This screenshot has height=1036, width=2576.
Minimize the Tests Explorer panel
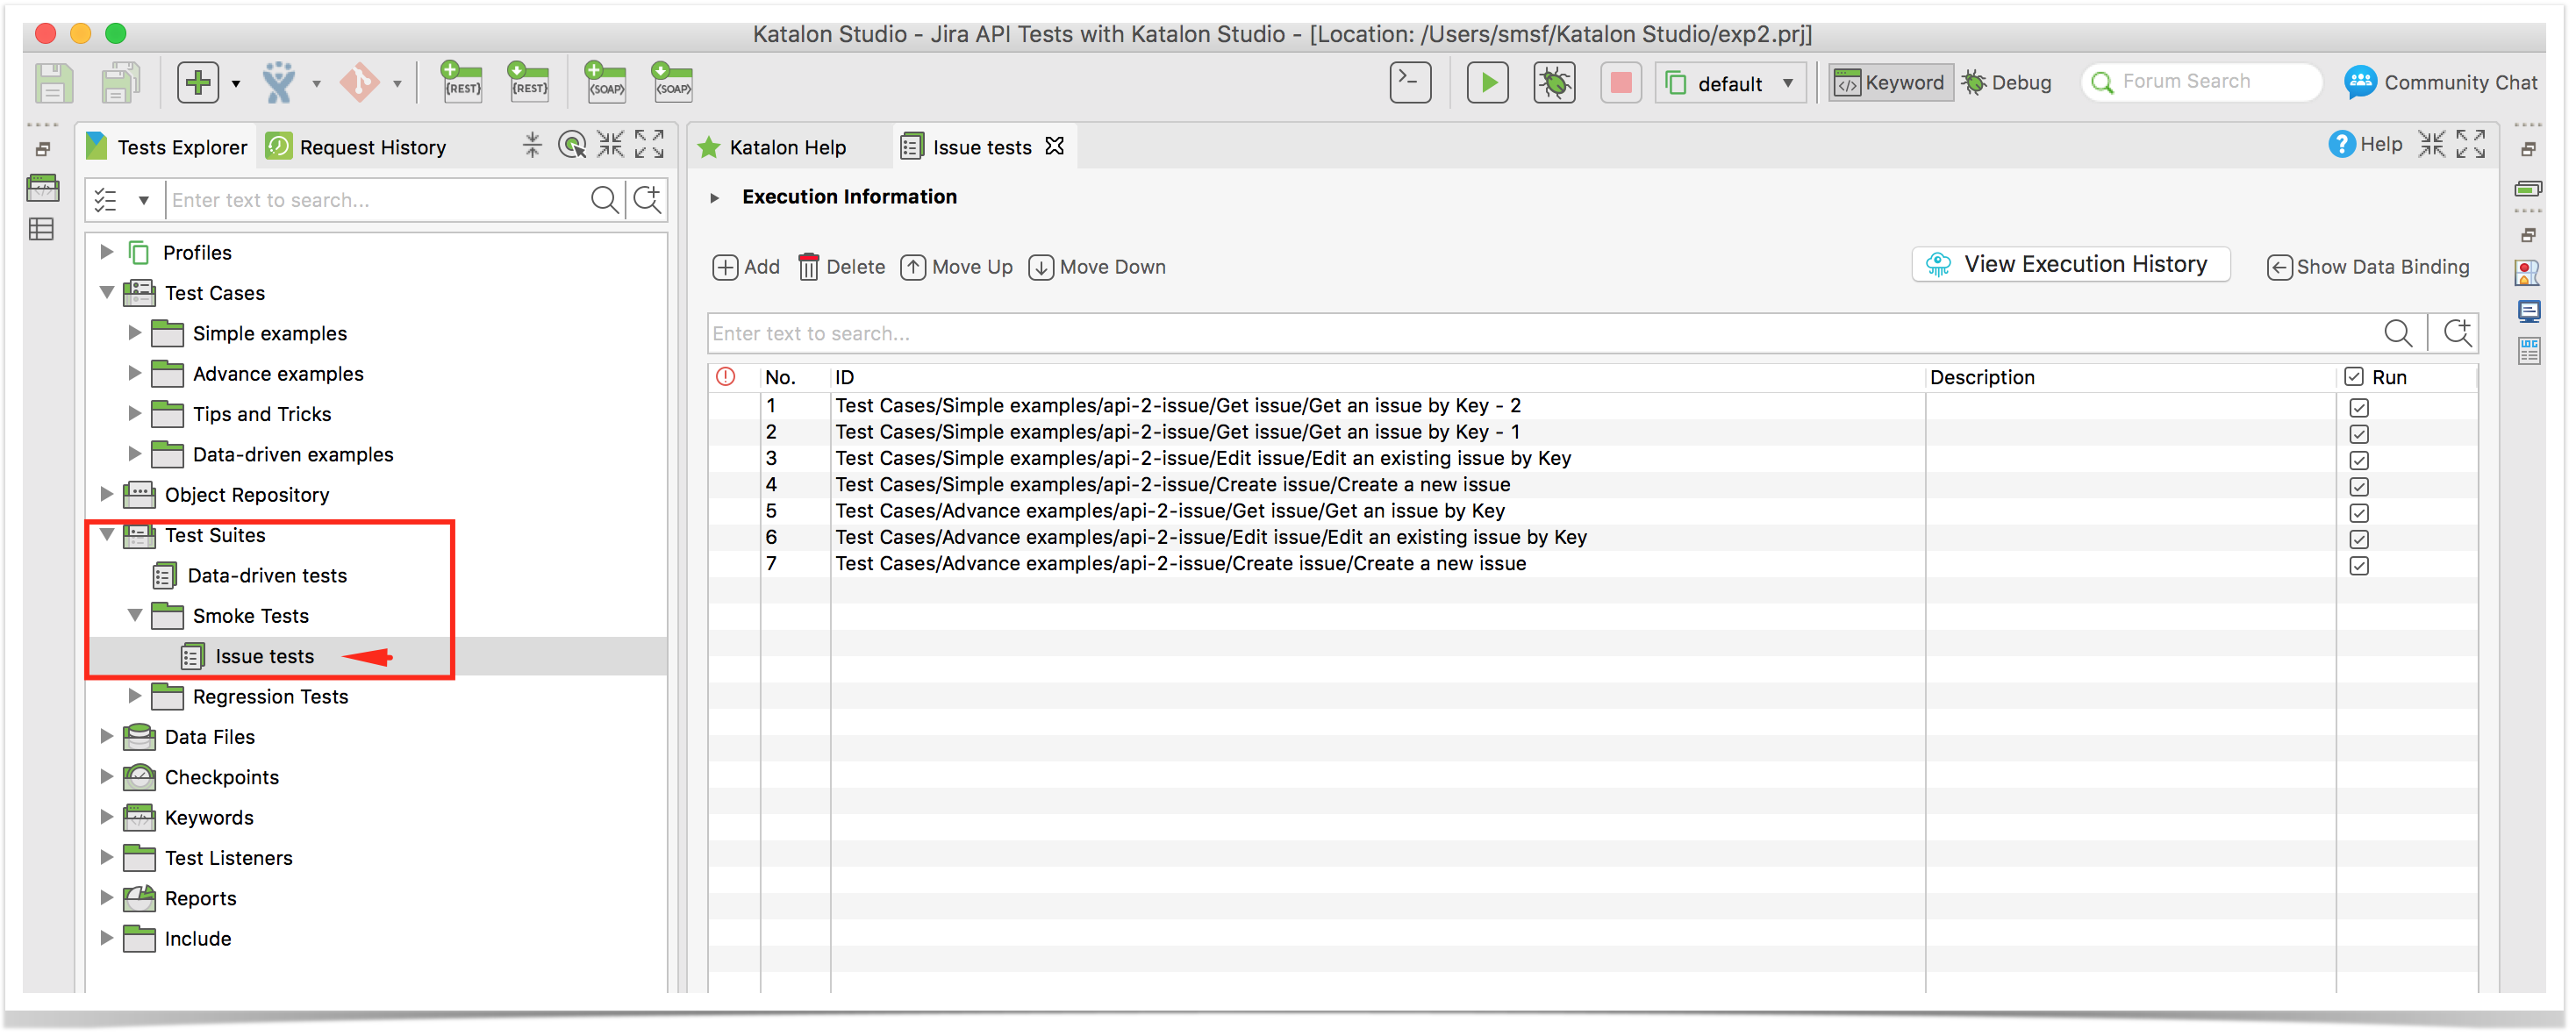point(610,146)
